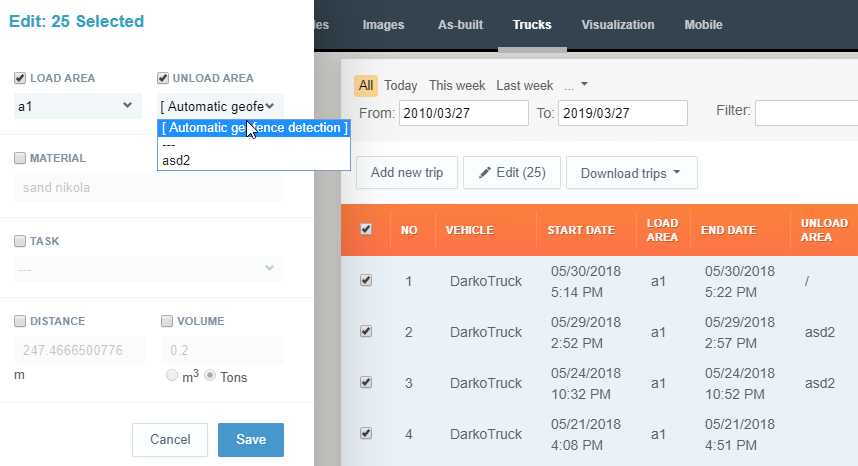Enable the Distance checkbox

tap(20, 321)
